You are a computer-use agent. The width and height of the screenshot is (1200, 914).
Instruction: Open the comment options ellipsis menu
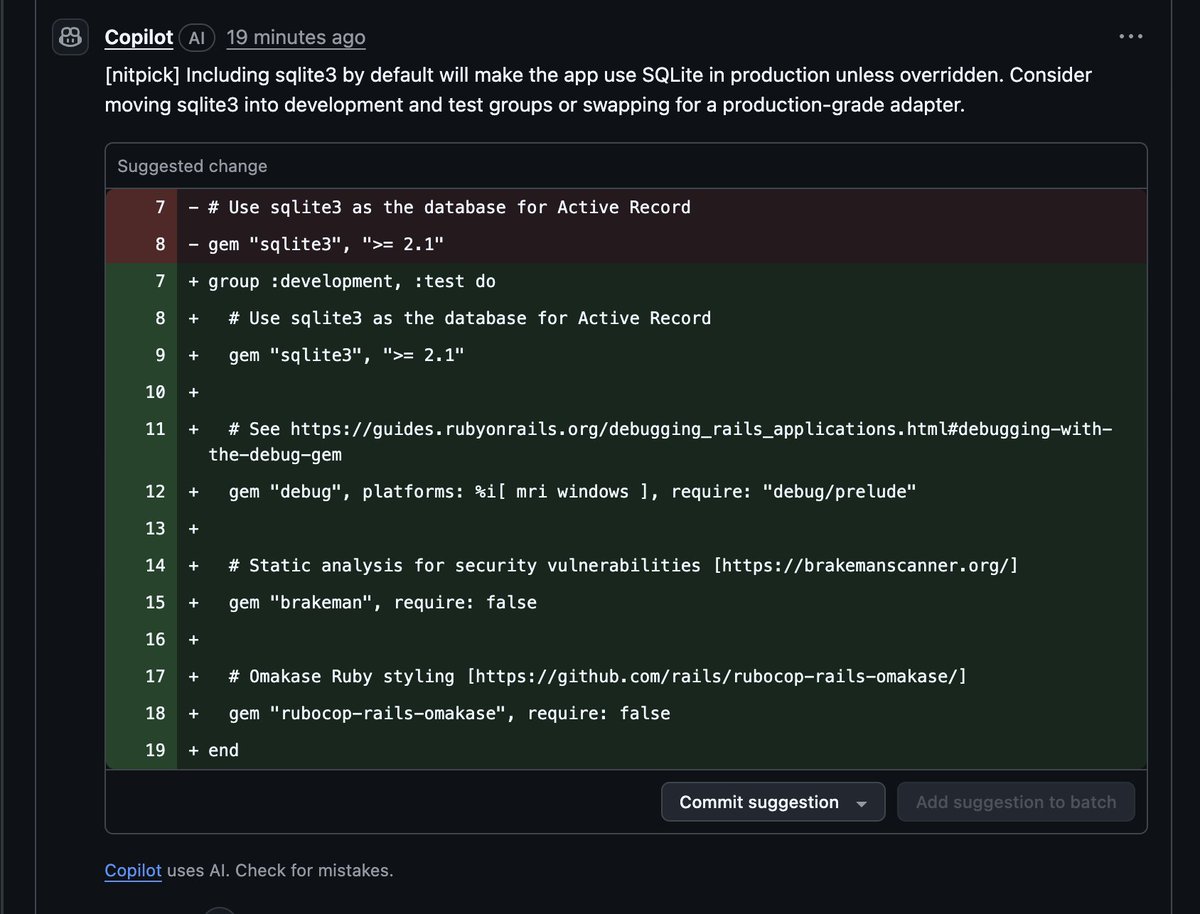pos(1131,37)
